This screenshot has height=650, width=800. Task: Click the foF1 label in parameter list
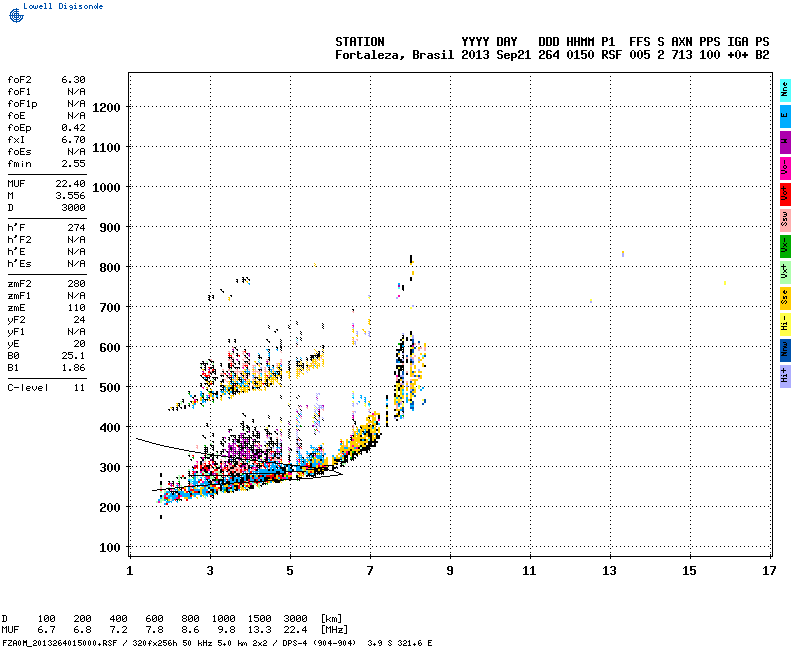(19, 92)
